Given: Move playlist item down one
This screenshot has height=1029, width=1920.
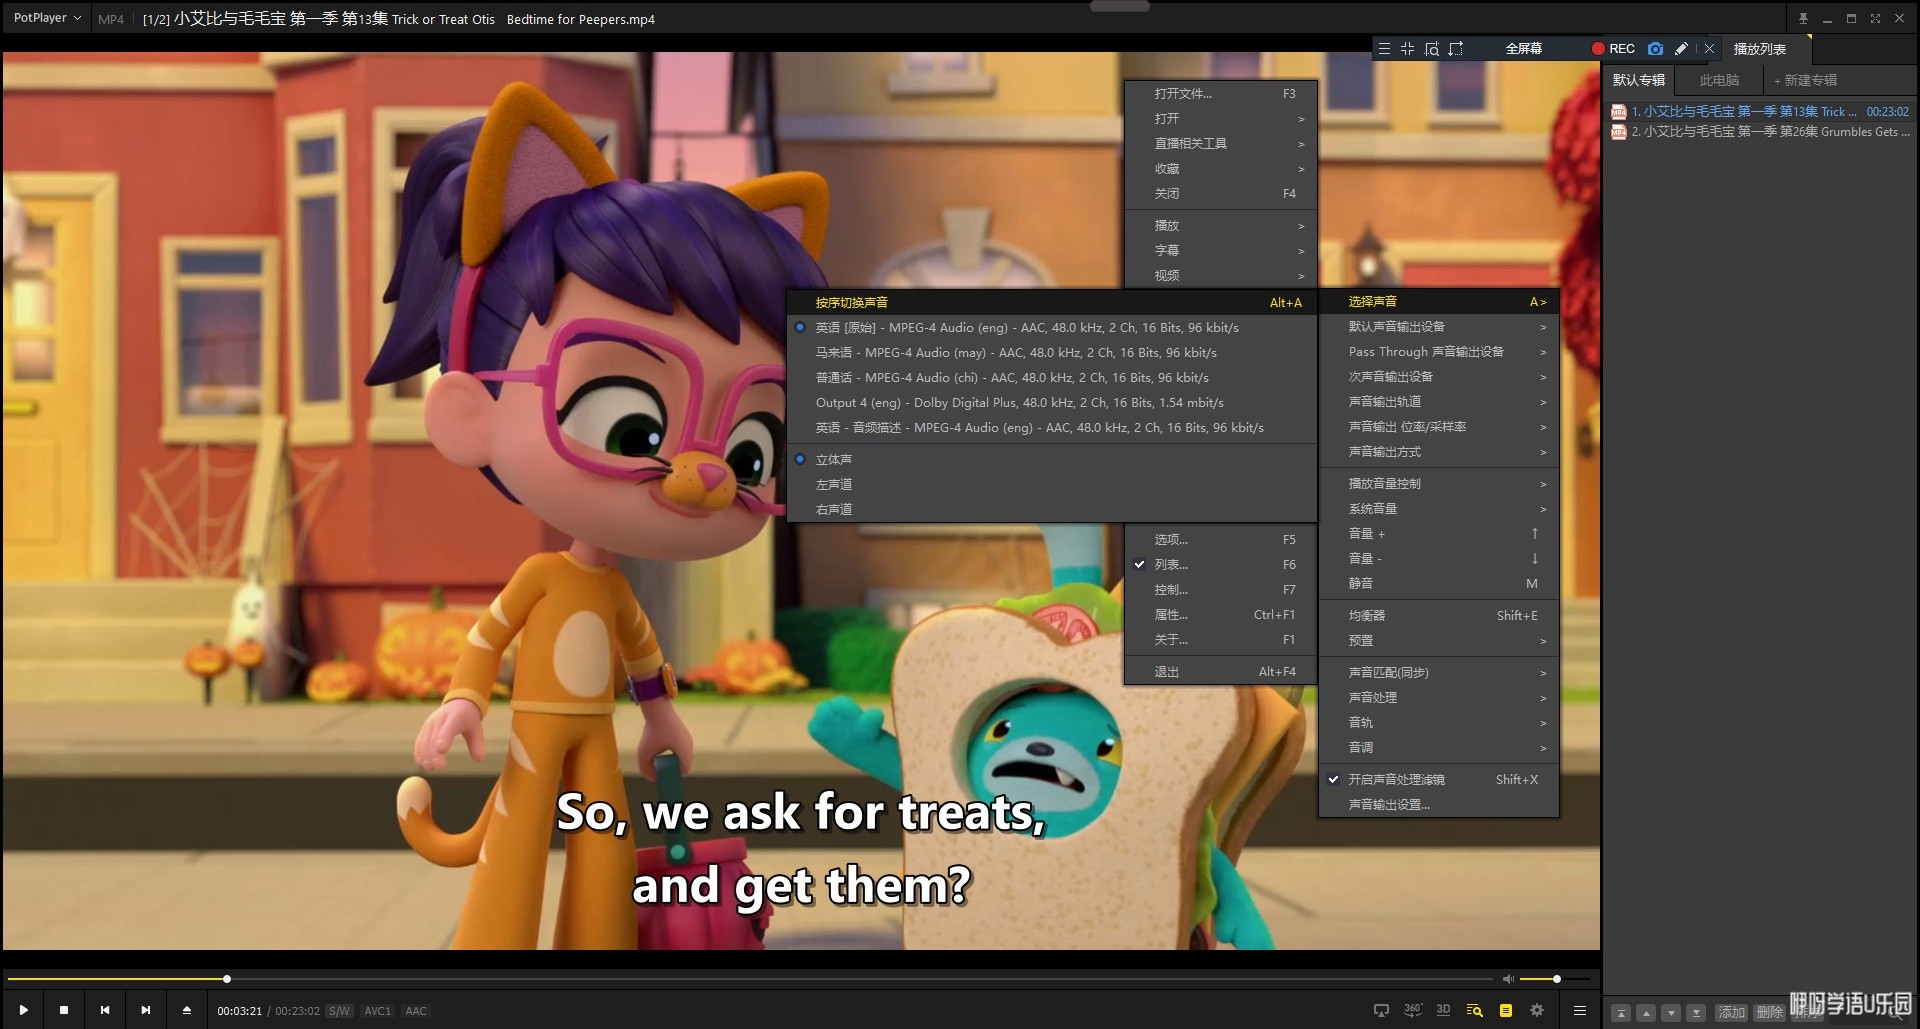Looking at the screenshot, I should pyautogui.click(x=1671, y=1013).
